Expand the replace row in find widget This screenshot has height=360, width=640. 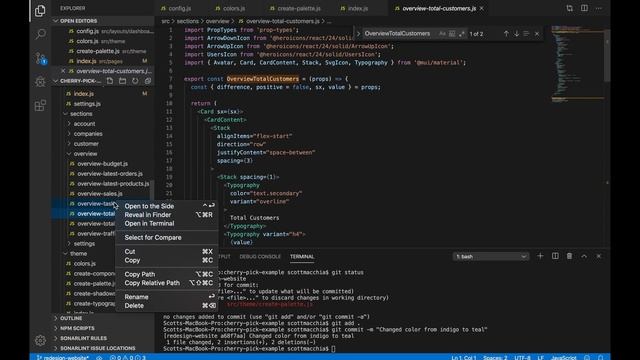point(358,34)
